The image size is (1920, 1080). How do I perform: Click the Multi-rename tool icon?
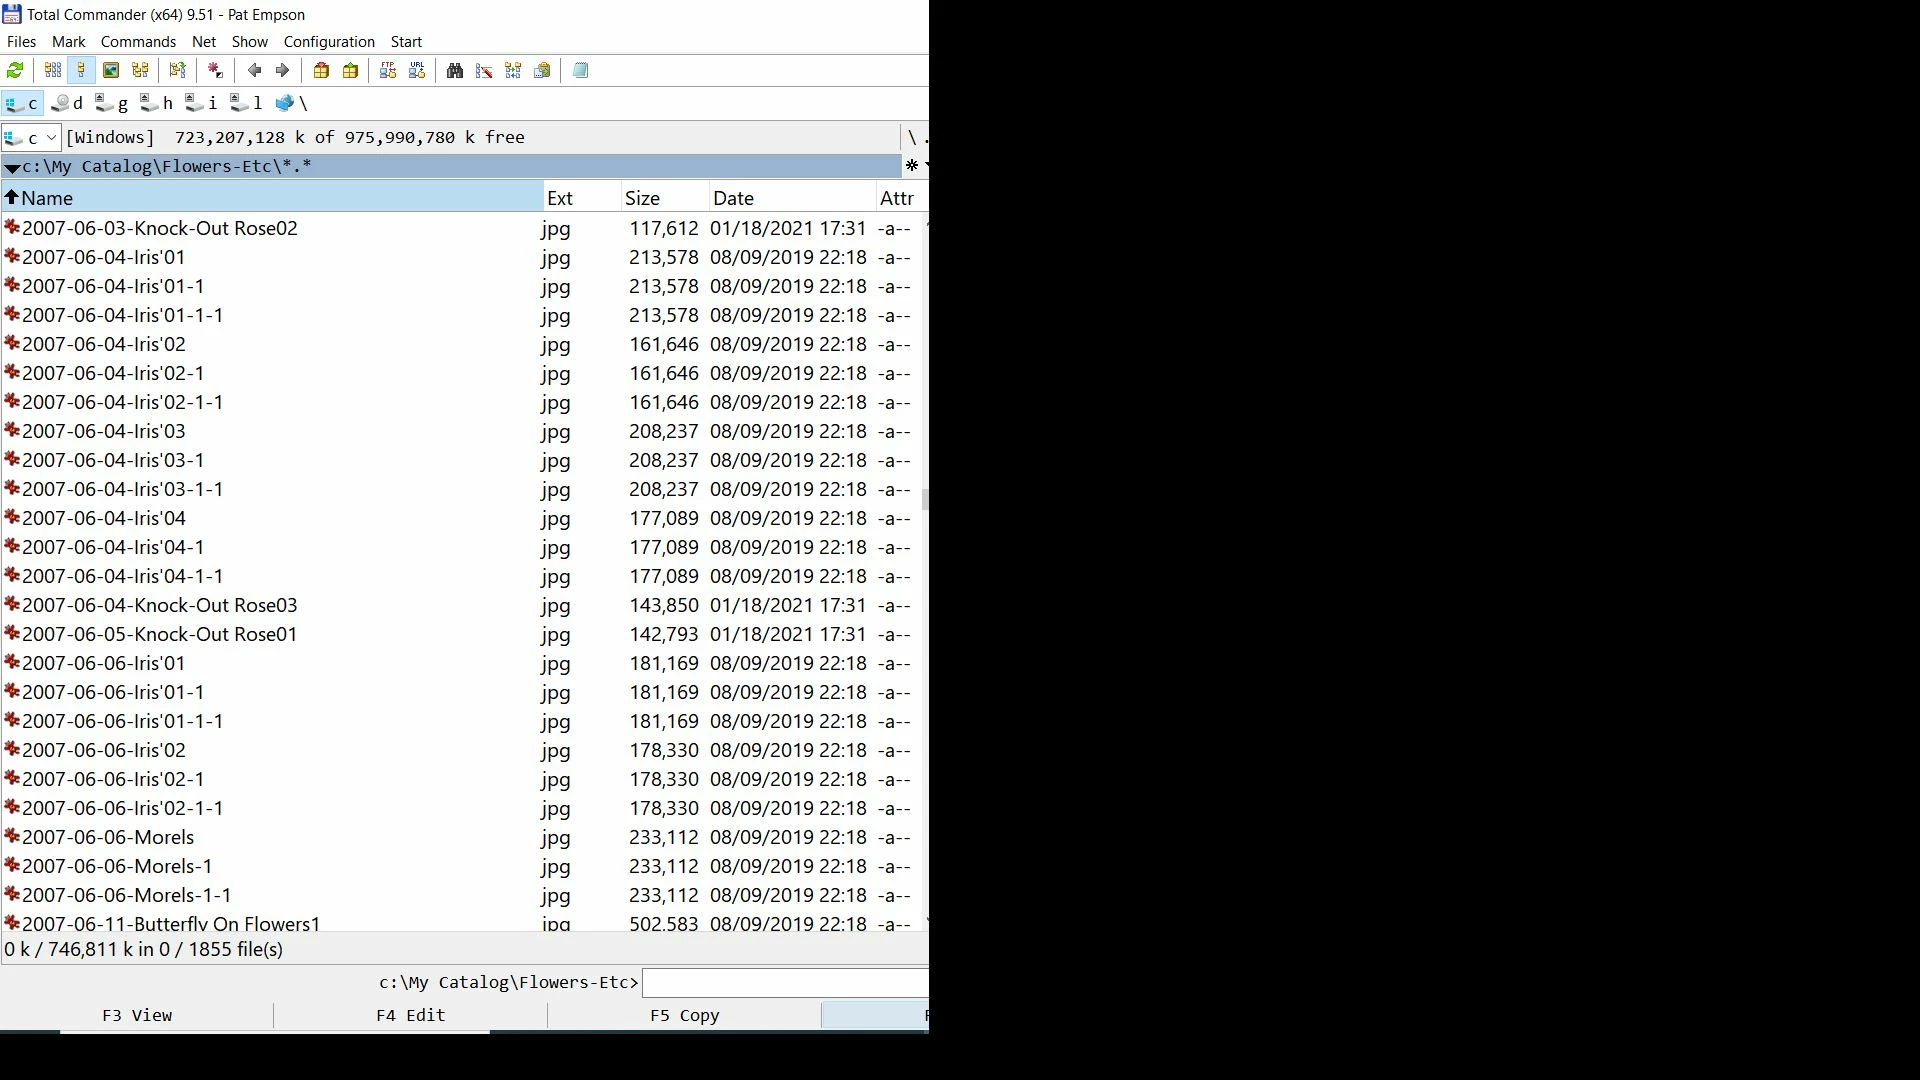(x=484, y=70)
